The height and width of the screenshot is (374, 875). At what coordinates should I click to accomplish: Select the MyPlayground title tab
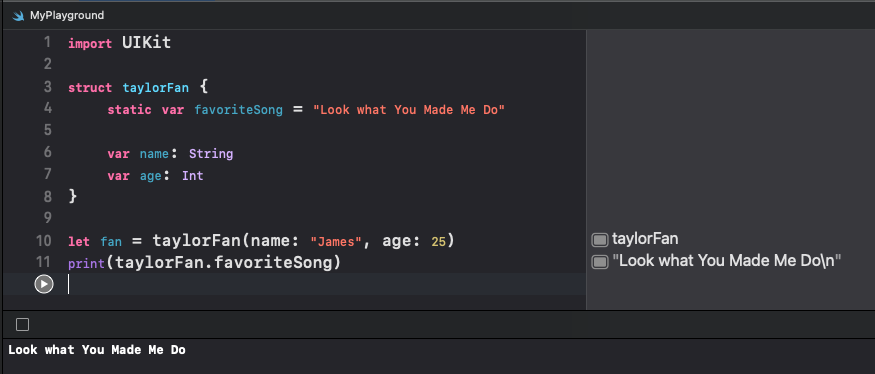pyautogui.click(x=67, y=16)
